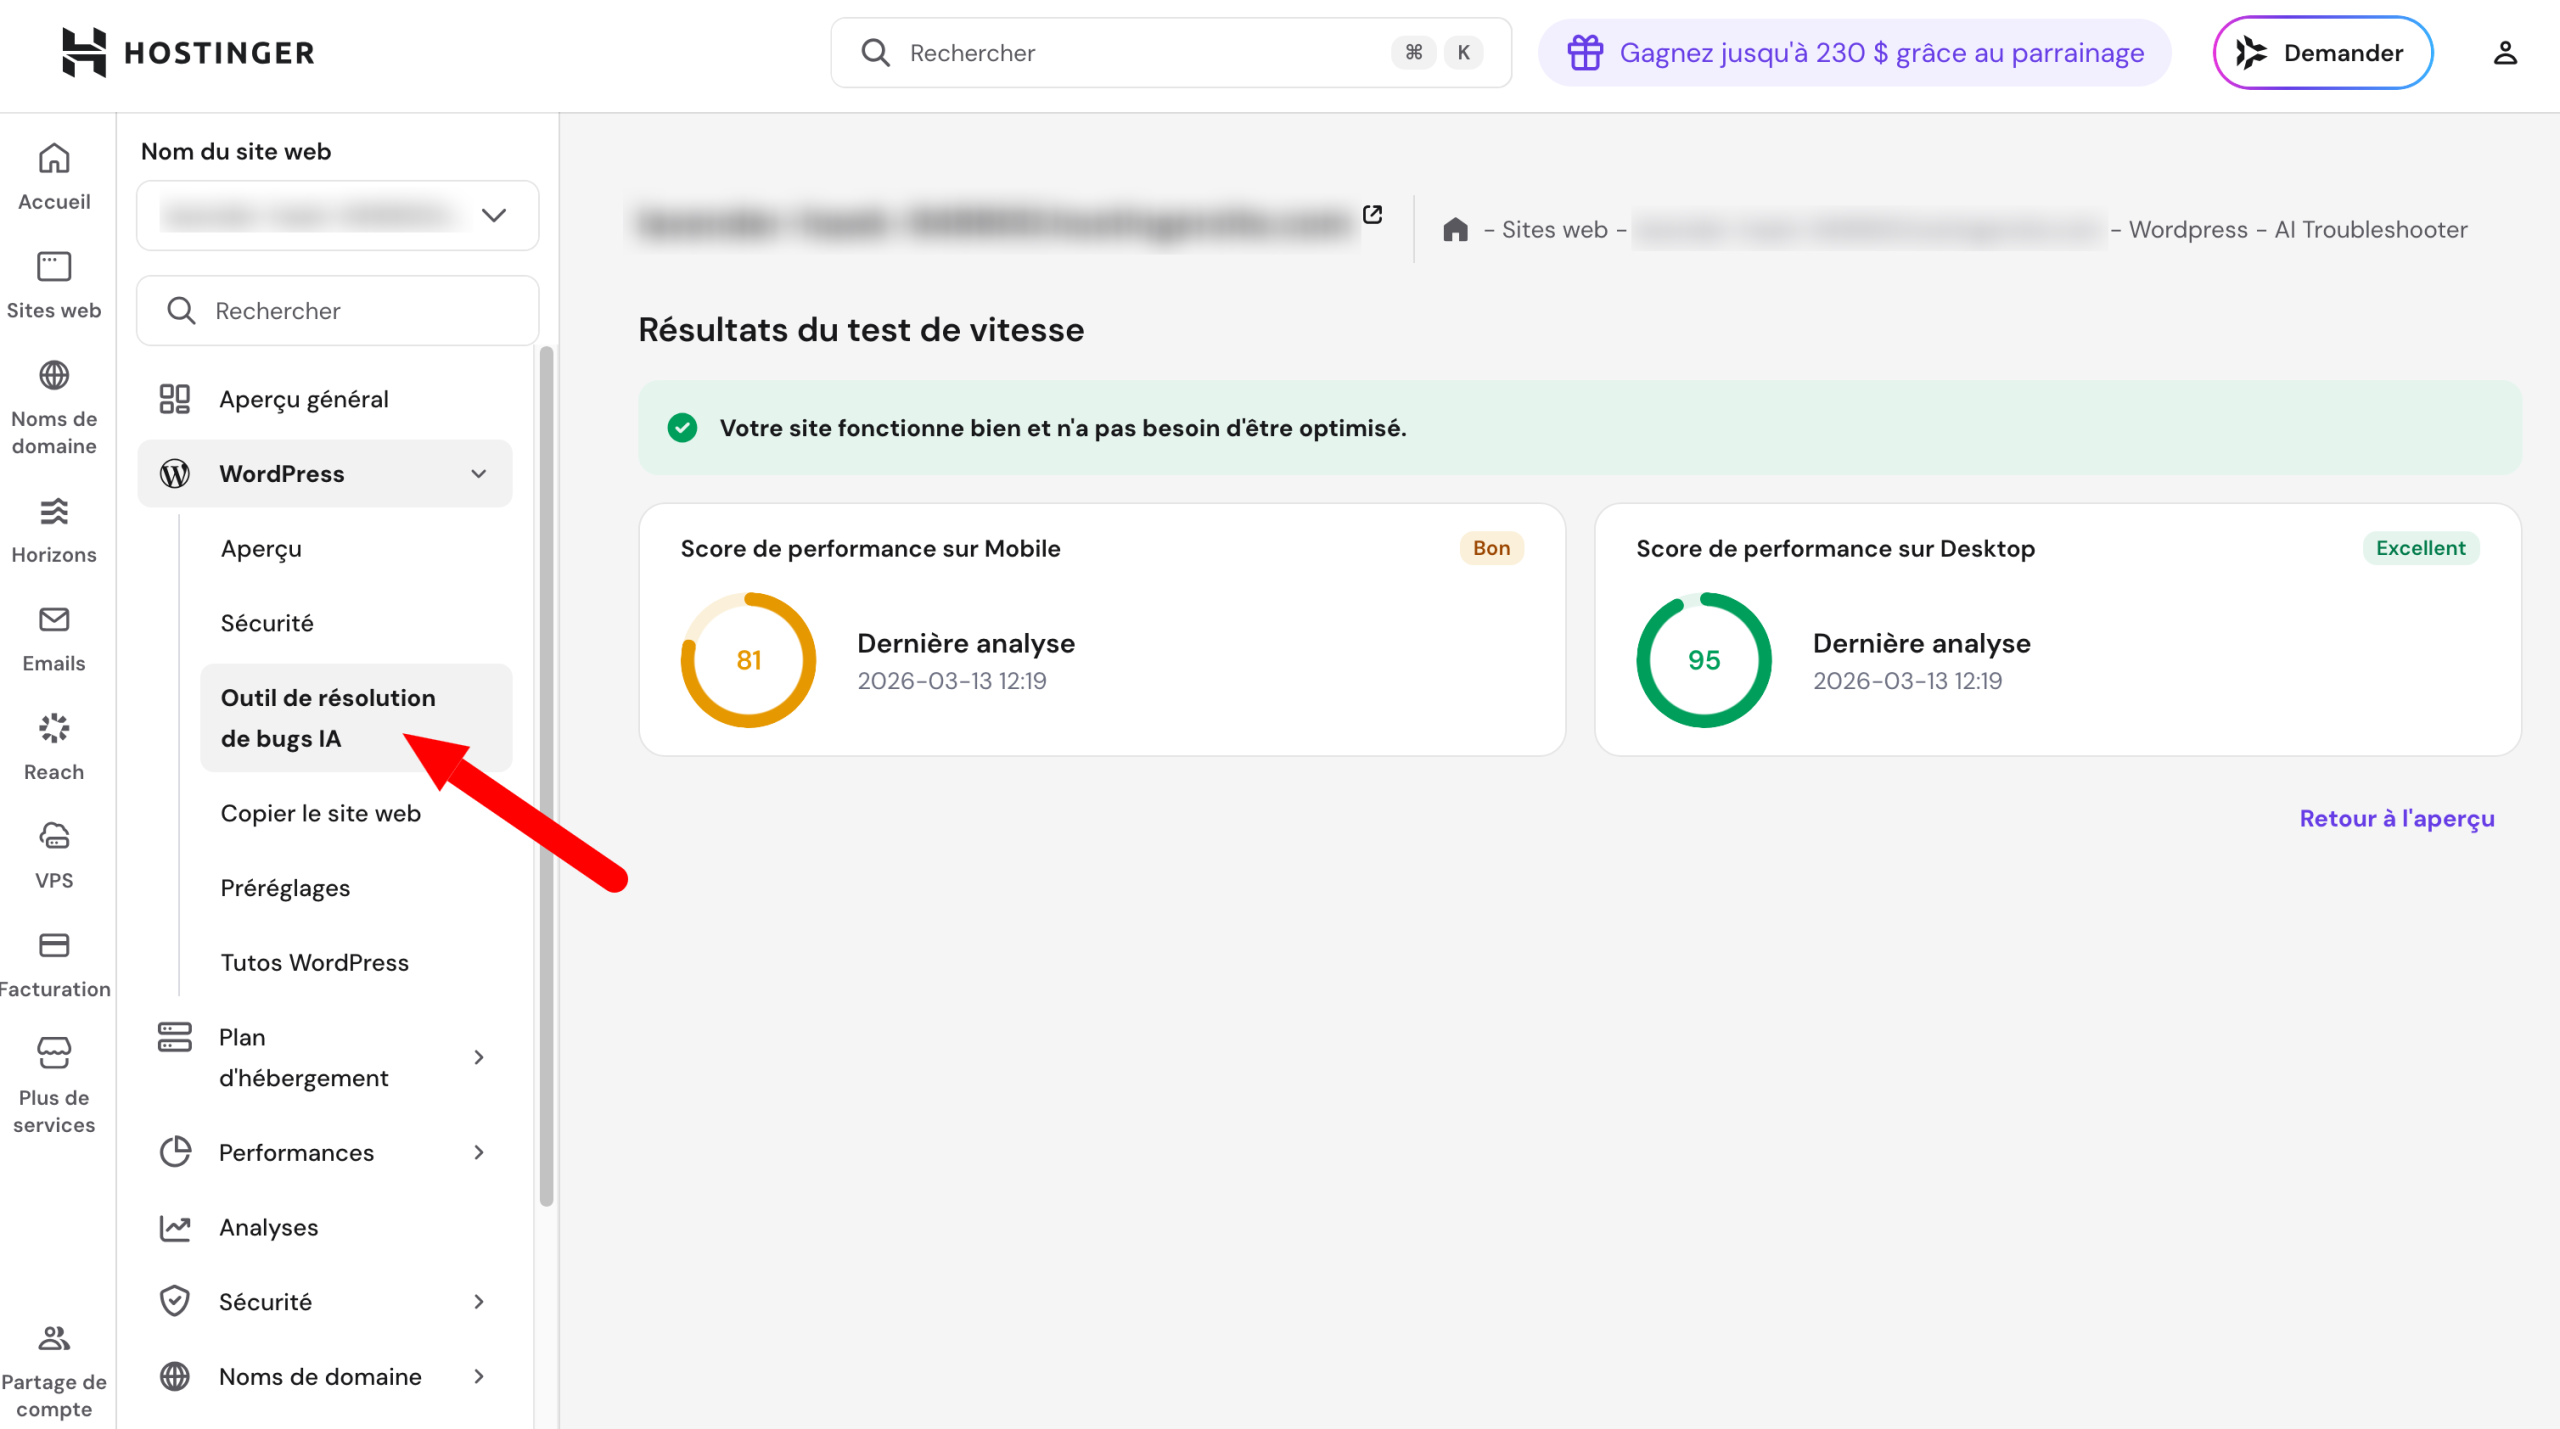Click Score de performance sur Desktop title

click(1835, 548)
